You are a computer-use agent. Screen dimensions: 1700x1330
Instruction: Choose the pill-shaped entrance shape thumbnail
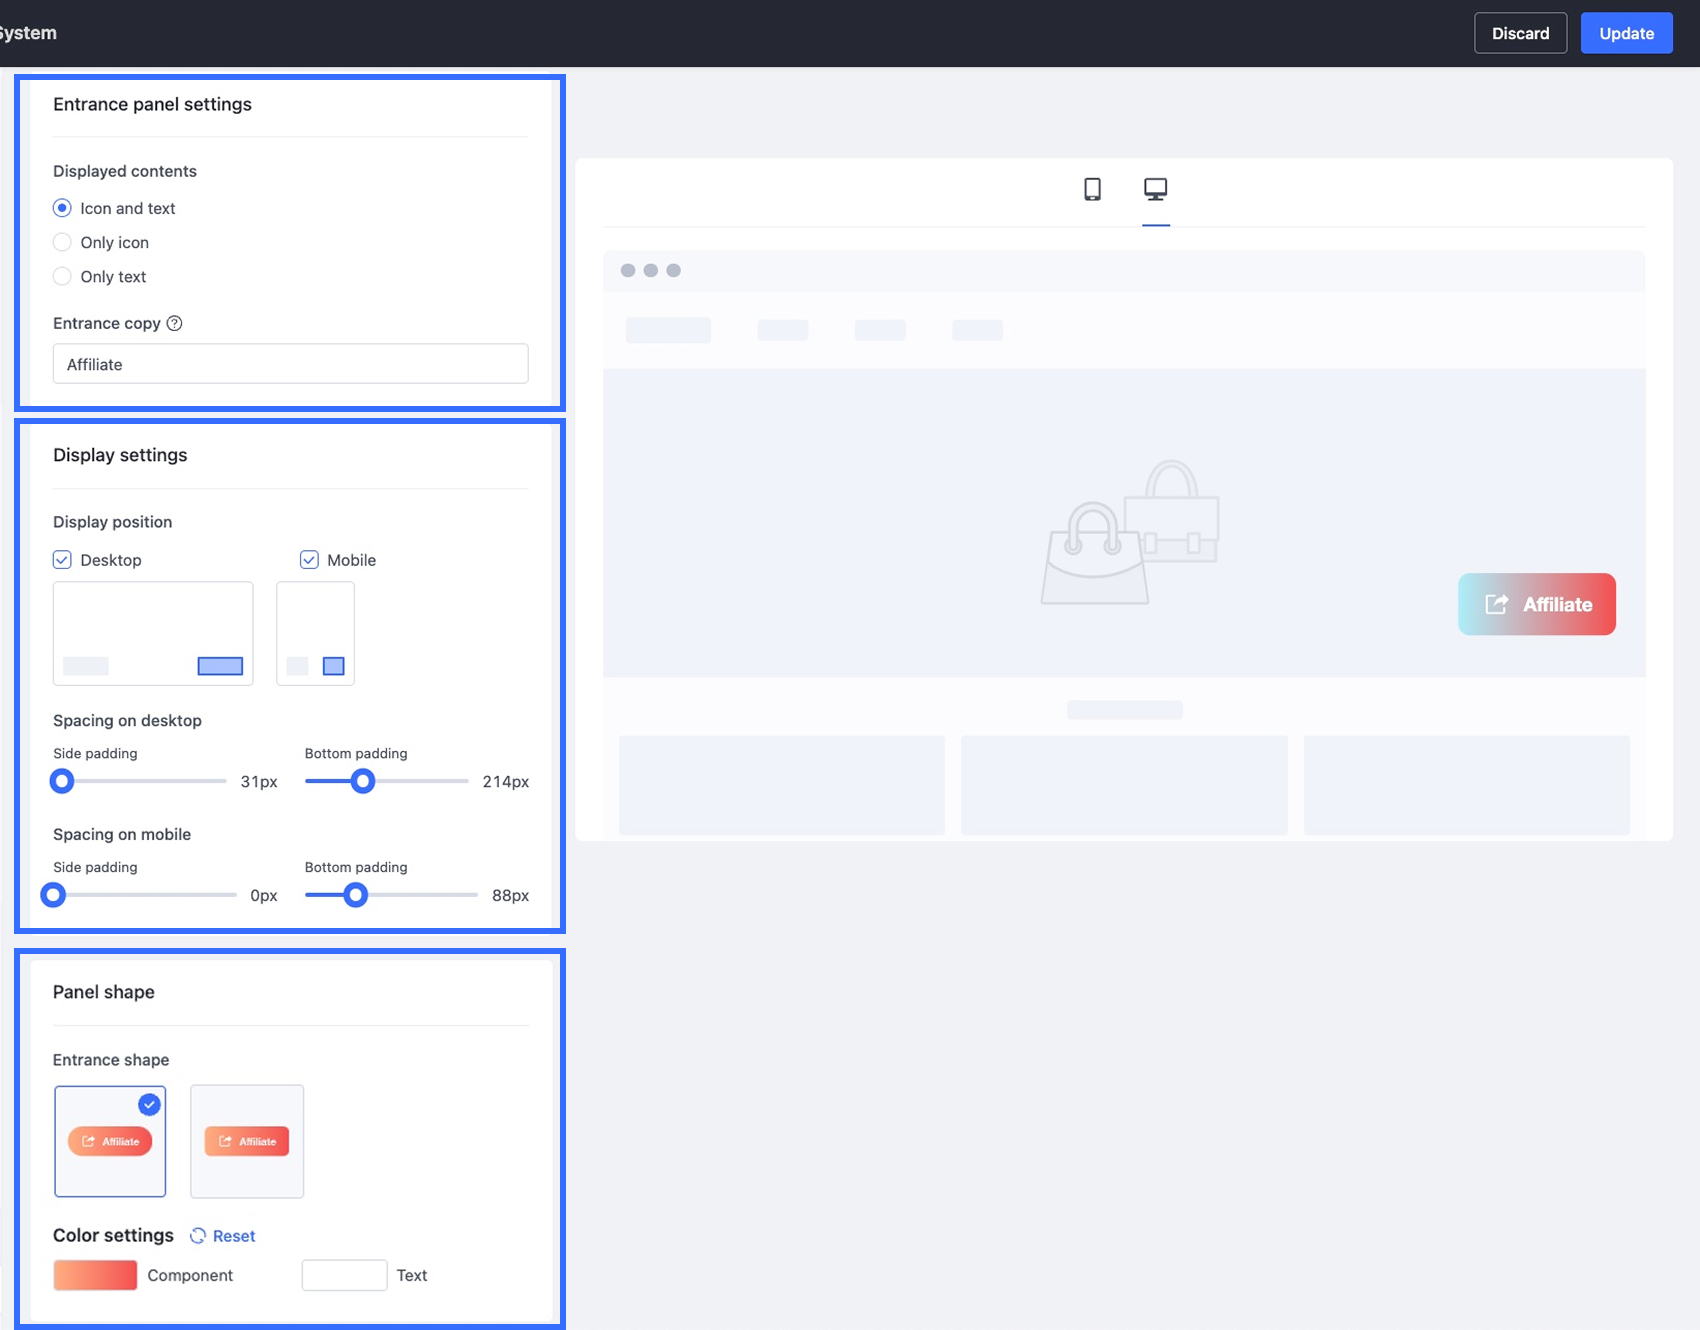pyautogui.click(x=110, y=1141)
